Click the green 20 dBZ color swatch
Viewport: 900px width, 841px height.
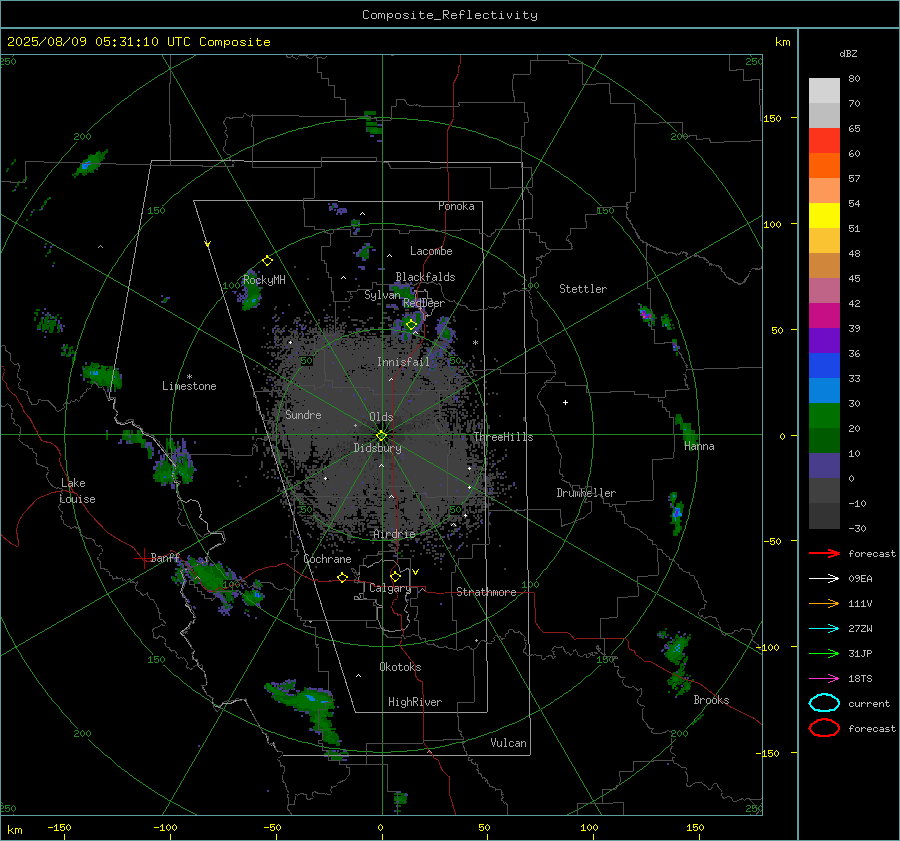click(x=824, y=416)
